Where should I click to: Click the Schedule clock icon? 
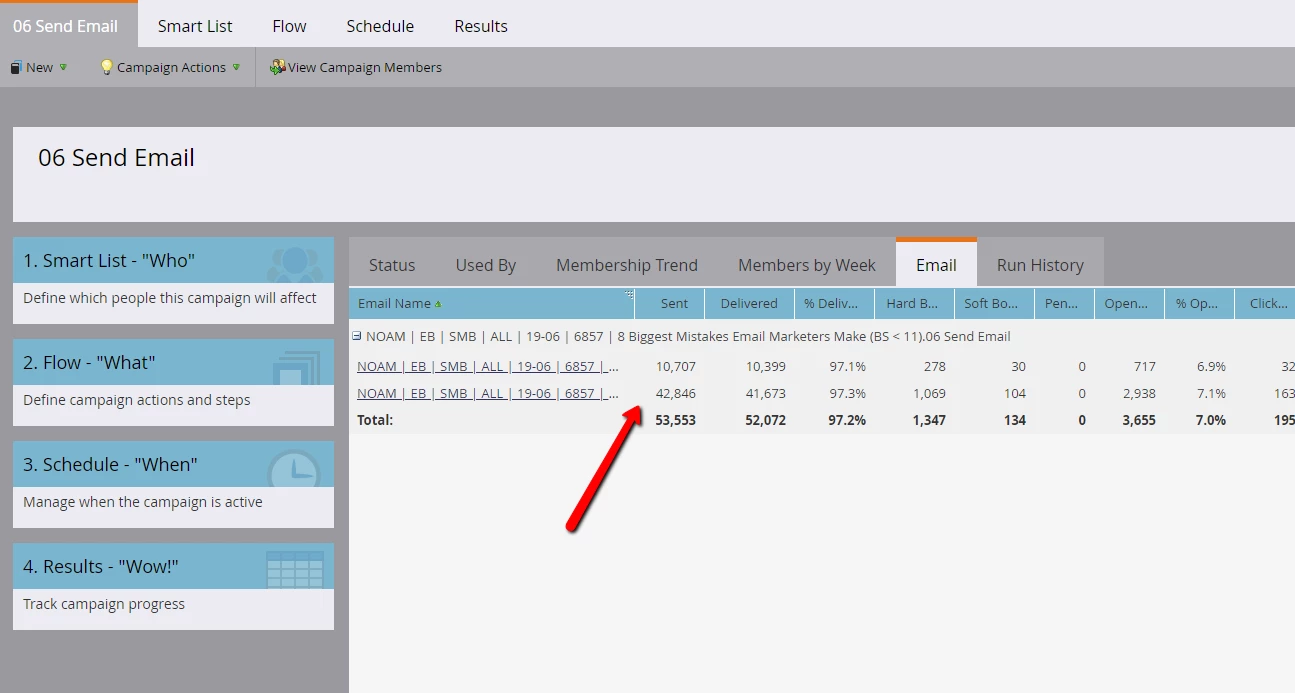[294, 470]
